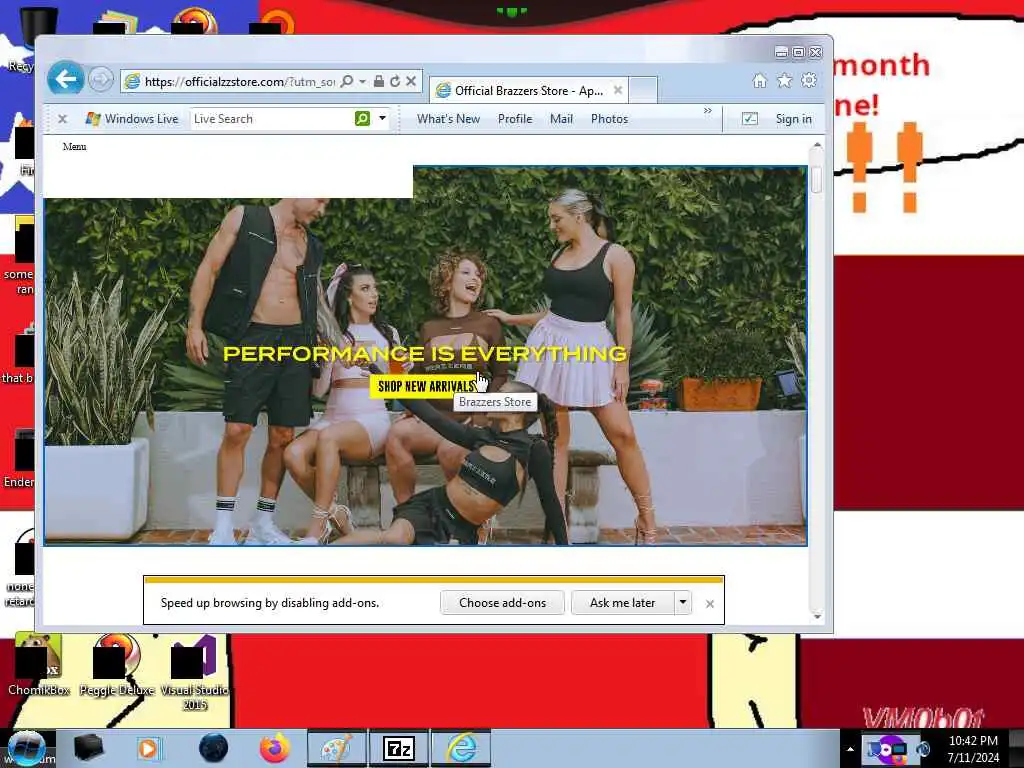Click the scrollbar down arrow
This screenshot has height=768, width=1024.
[817, 616]
